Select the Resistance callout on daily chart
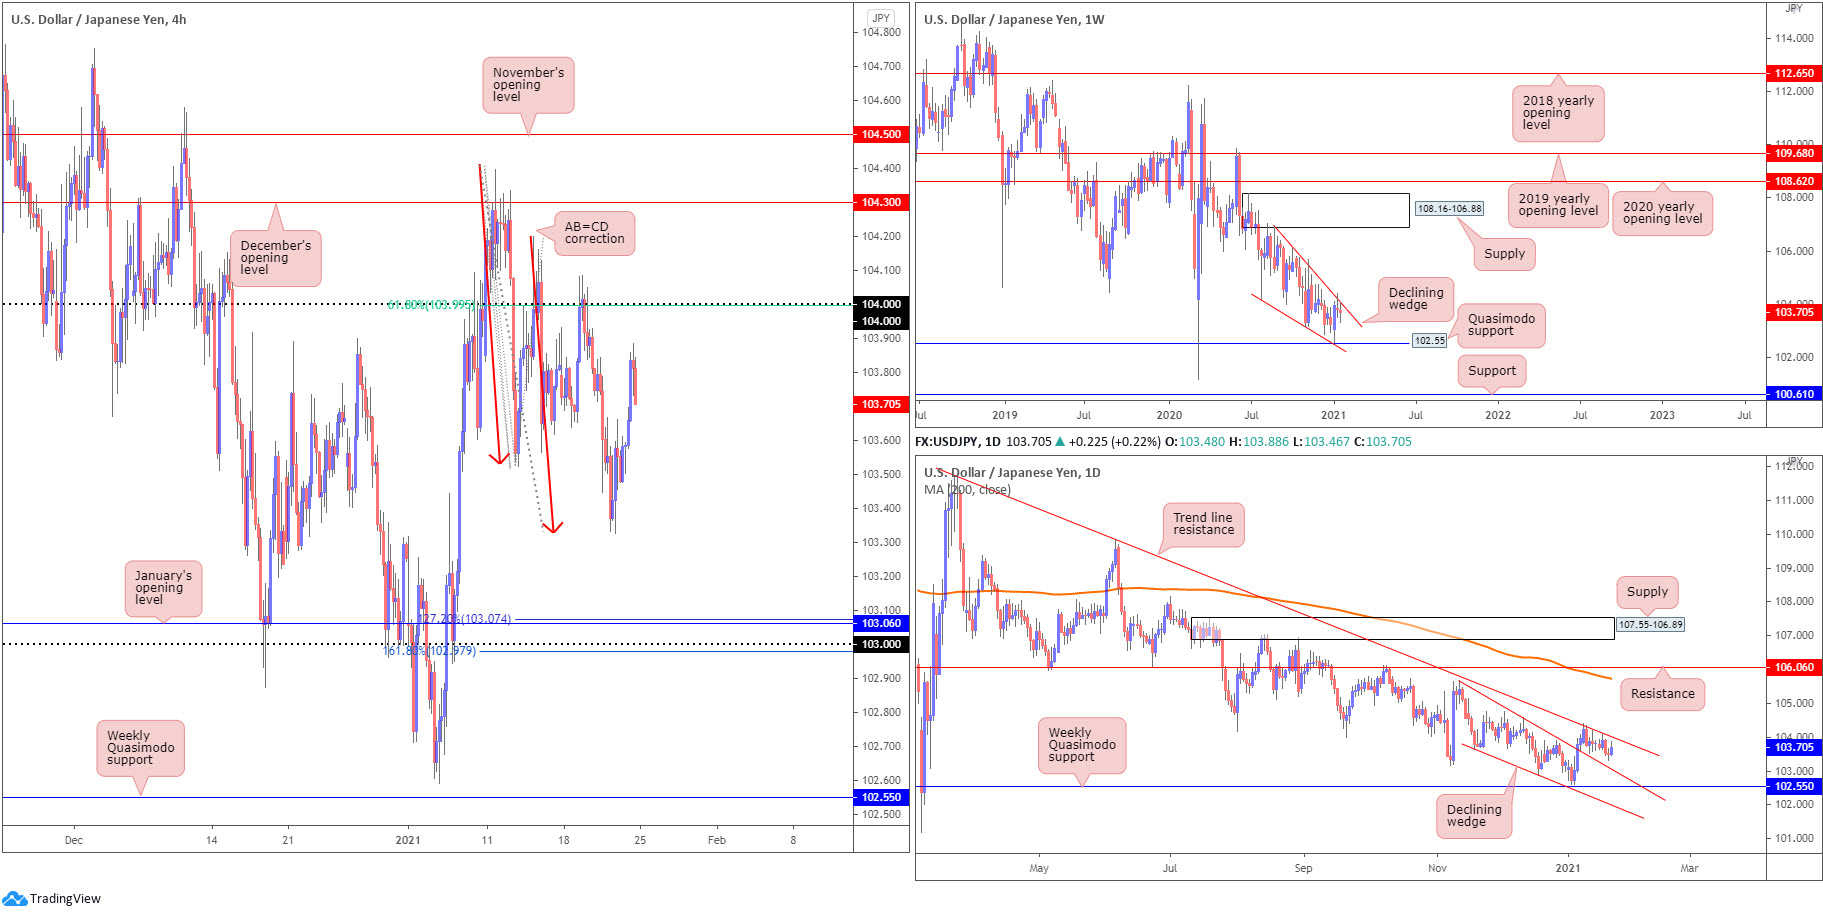 pyautogui.click(x=1662, y=694)
